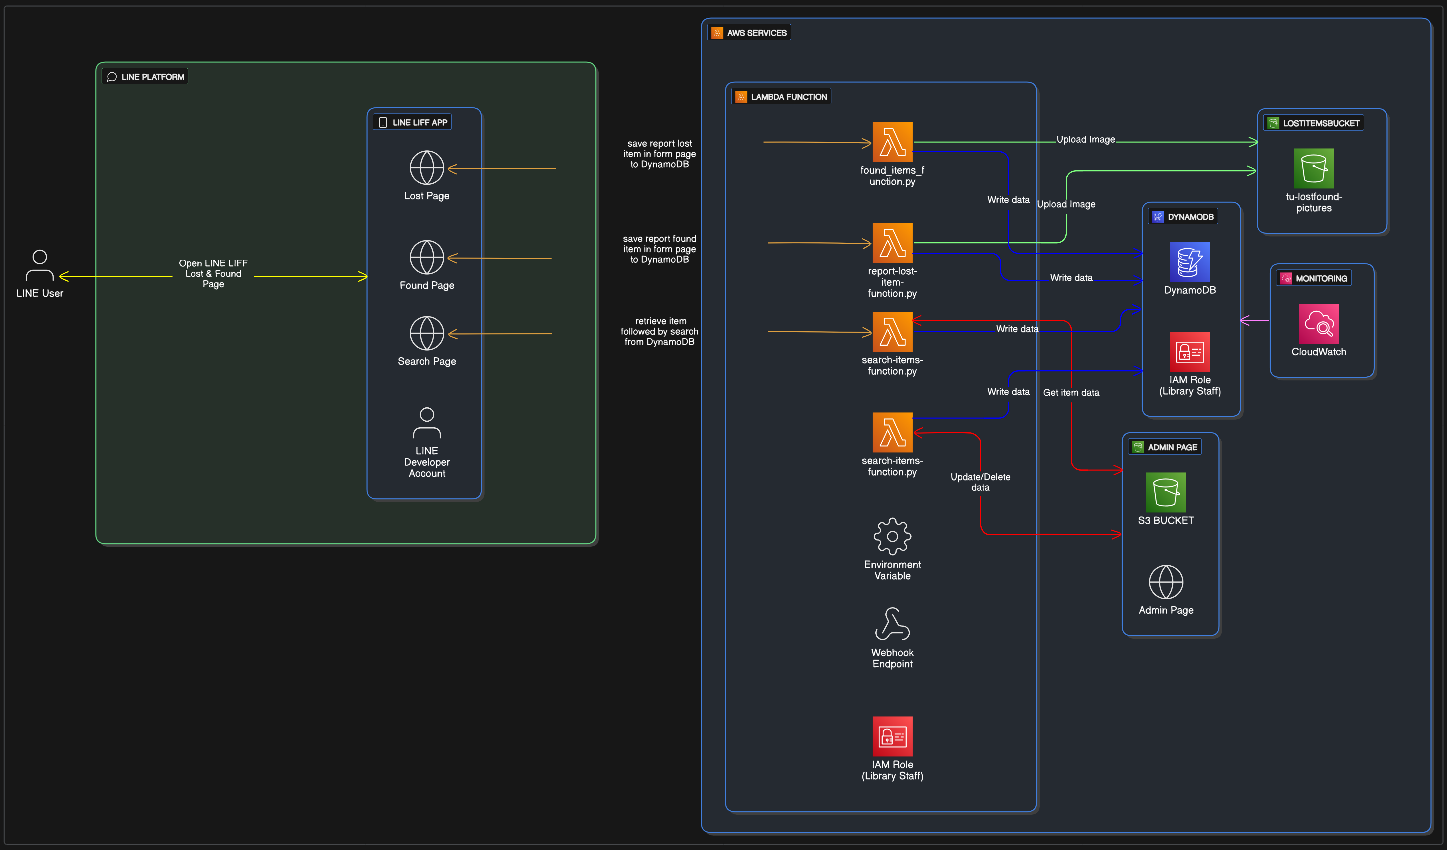Select the report-lost-item-function.py Lambda icon
Screen dimensions: 1447x850
(893, 243)
